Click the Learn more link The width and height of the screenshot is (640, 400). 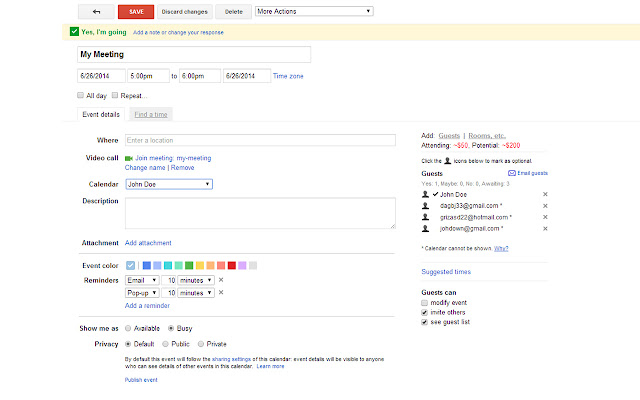[x=270, y=367]
